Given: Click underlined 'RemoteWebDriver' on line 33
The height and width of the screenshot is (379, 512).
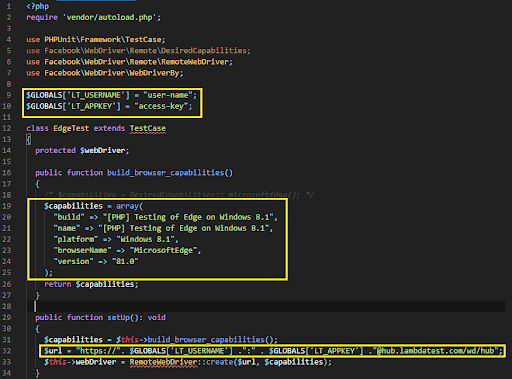Looking at the screenshot, I should 163,362.
